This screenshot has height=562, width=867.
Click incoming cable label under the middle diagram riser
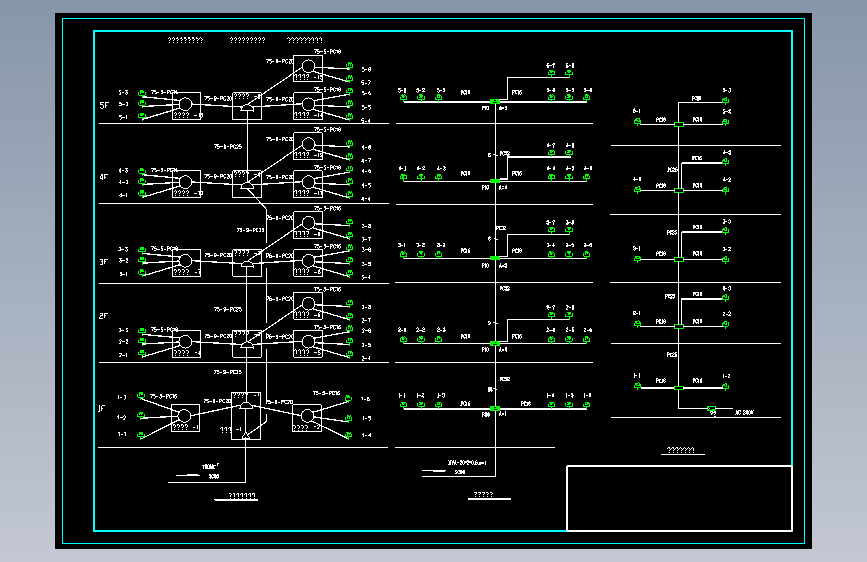(x=467, y=463)
